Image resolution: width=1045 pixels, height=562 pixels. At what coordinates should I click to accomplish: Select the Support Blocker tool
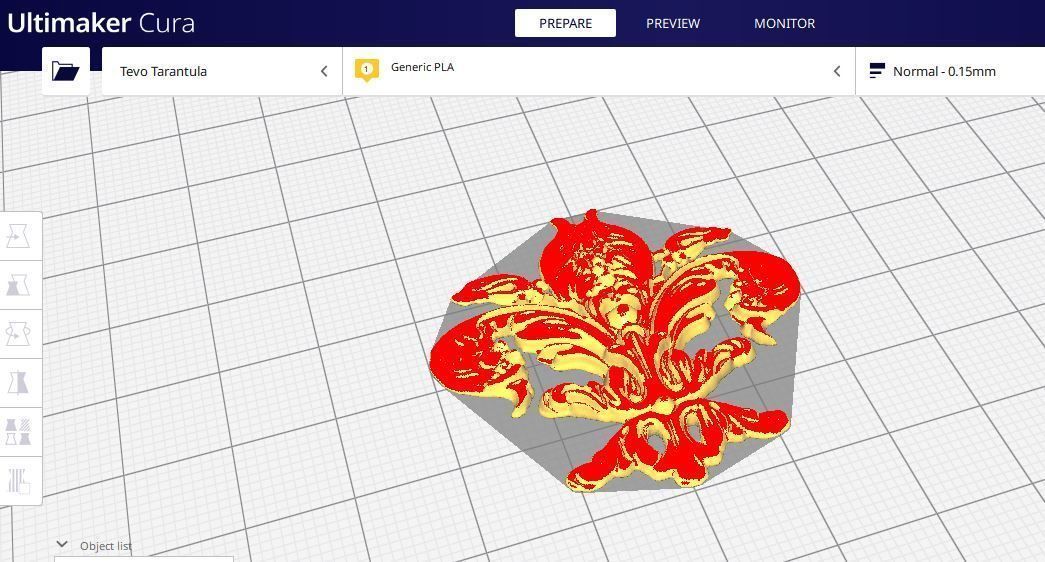[x=18, y=481]
